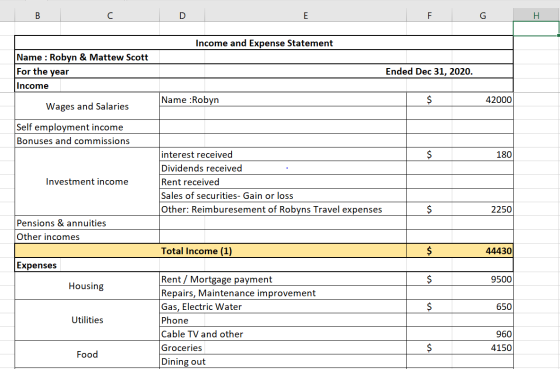560x369 pixels.
Task: Click the 'Investment income' merged cell
Action: pos(87,181)
